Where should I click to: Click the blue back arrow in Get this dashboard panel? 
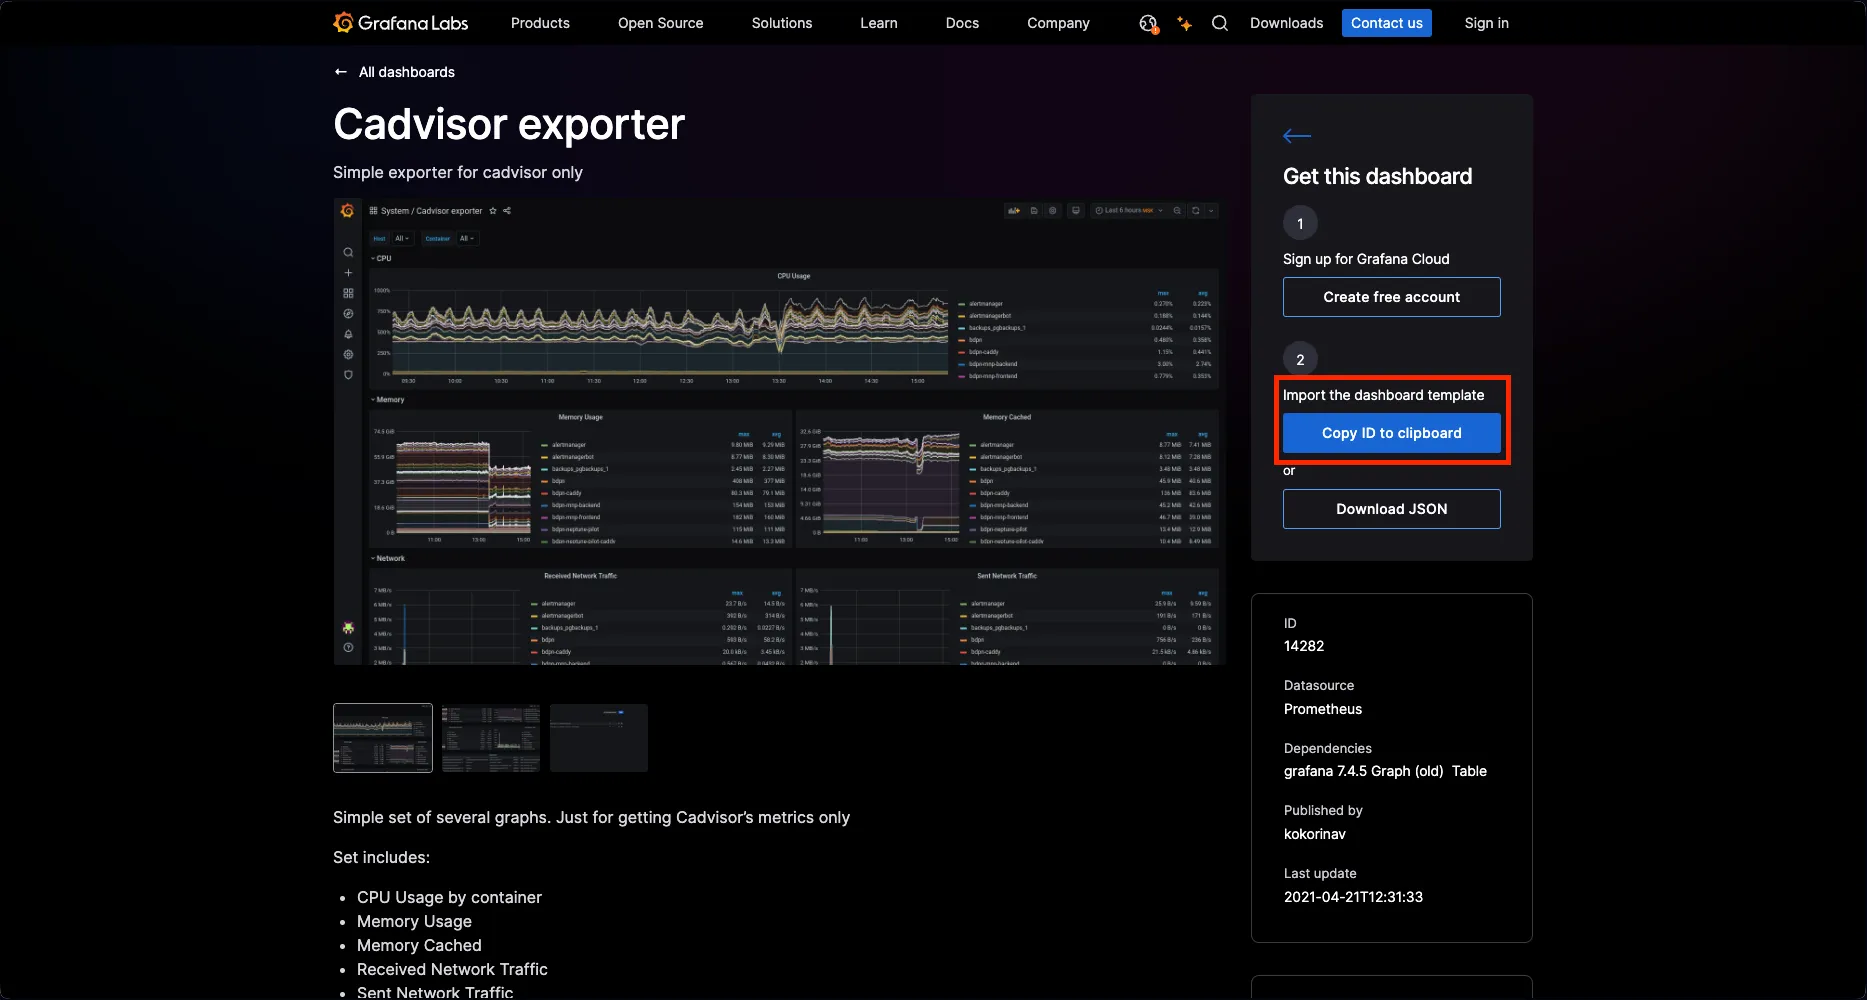click(1297, 136)
